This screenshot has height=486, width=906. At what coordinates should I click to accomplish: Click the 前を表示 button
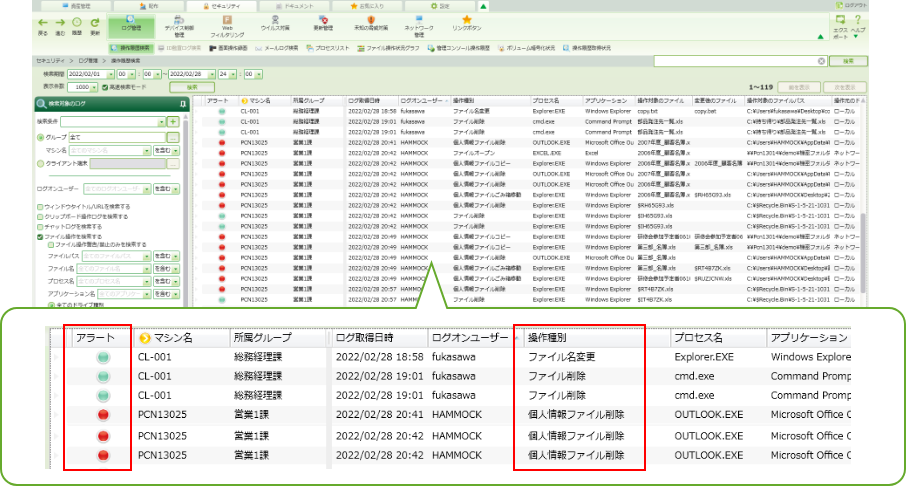(799, 87)
